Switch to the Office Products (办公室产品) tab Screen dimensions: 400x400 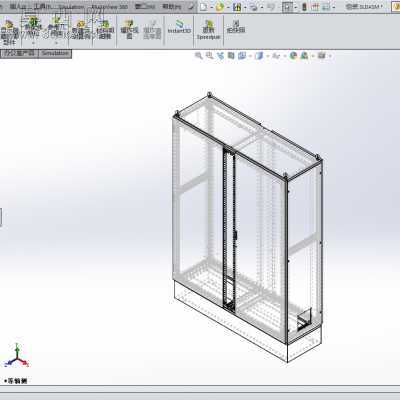point(19,53)
